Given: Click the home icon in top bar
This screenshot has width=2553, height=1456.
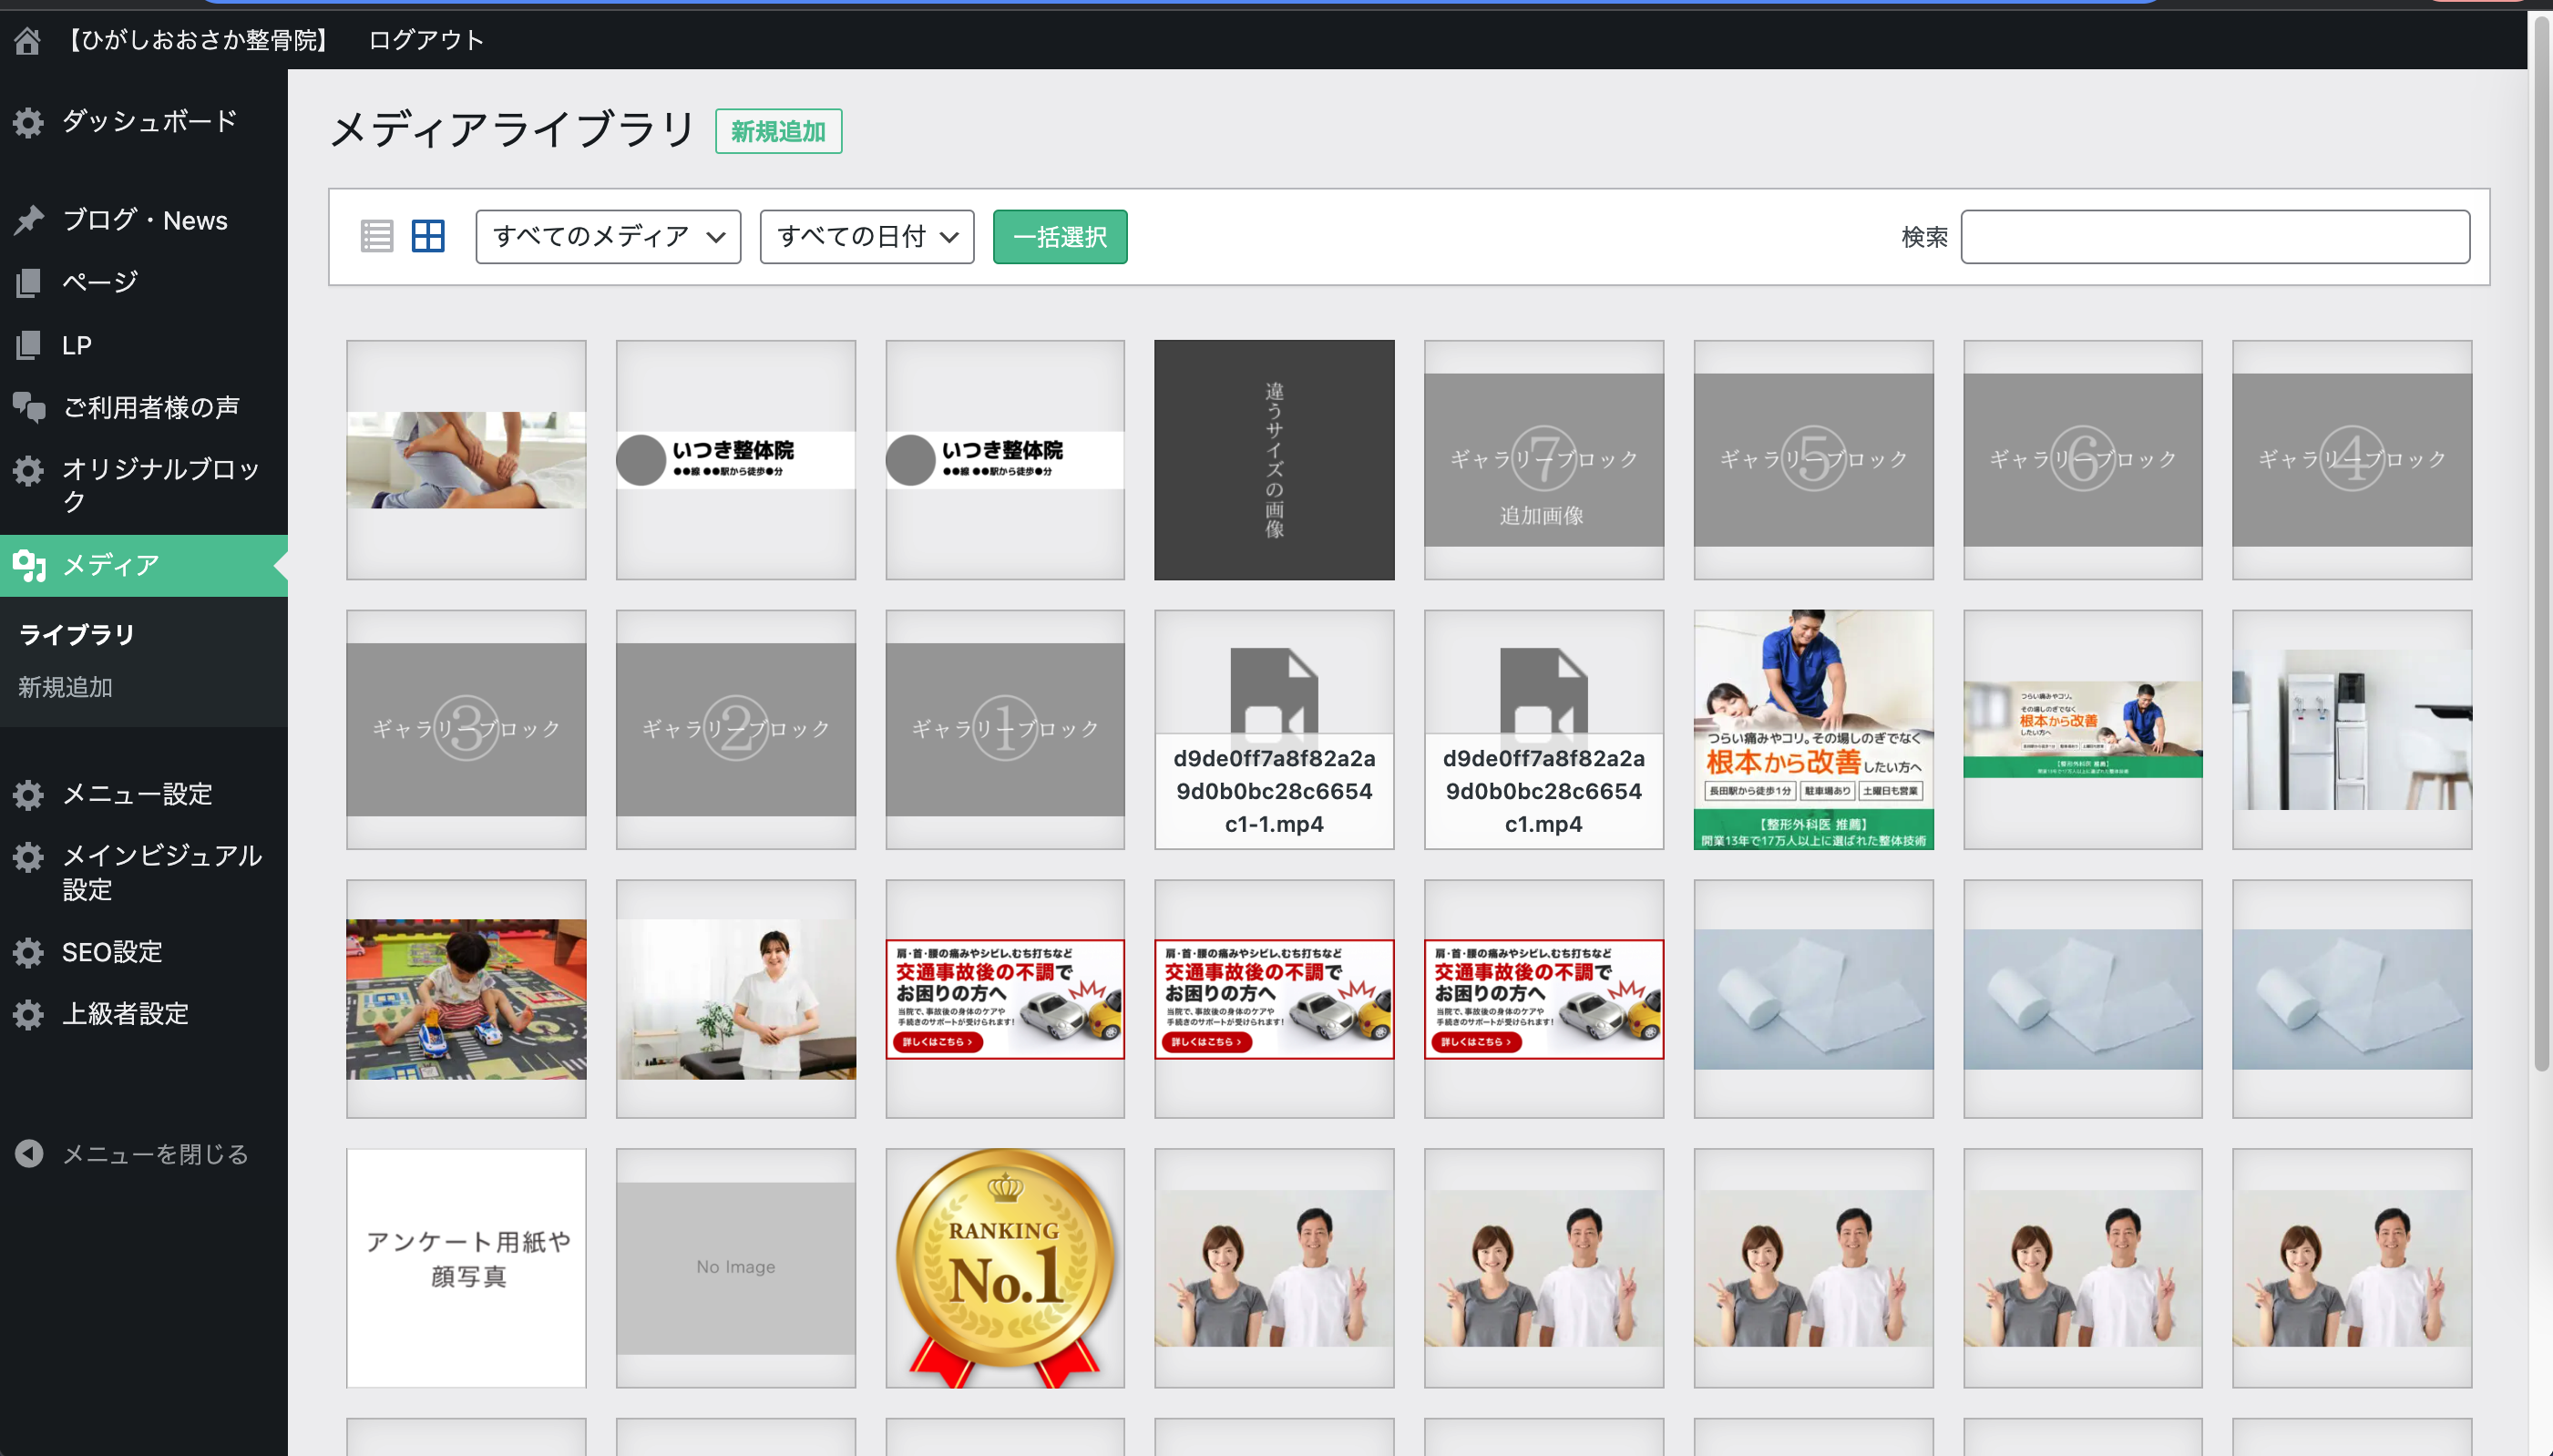Looking at the screenshot, I should [27, 40].
